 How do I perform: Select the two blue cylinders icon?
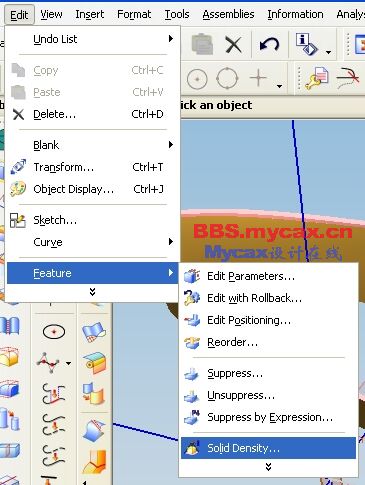(x=9, y=419)
